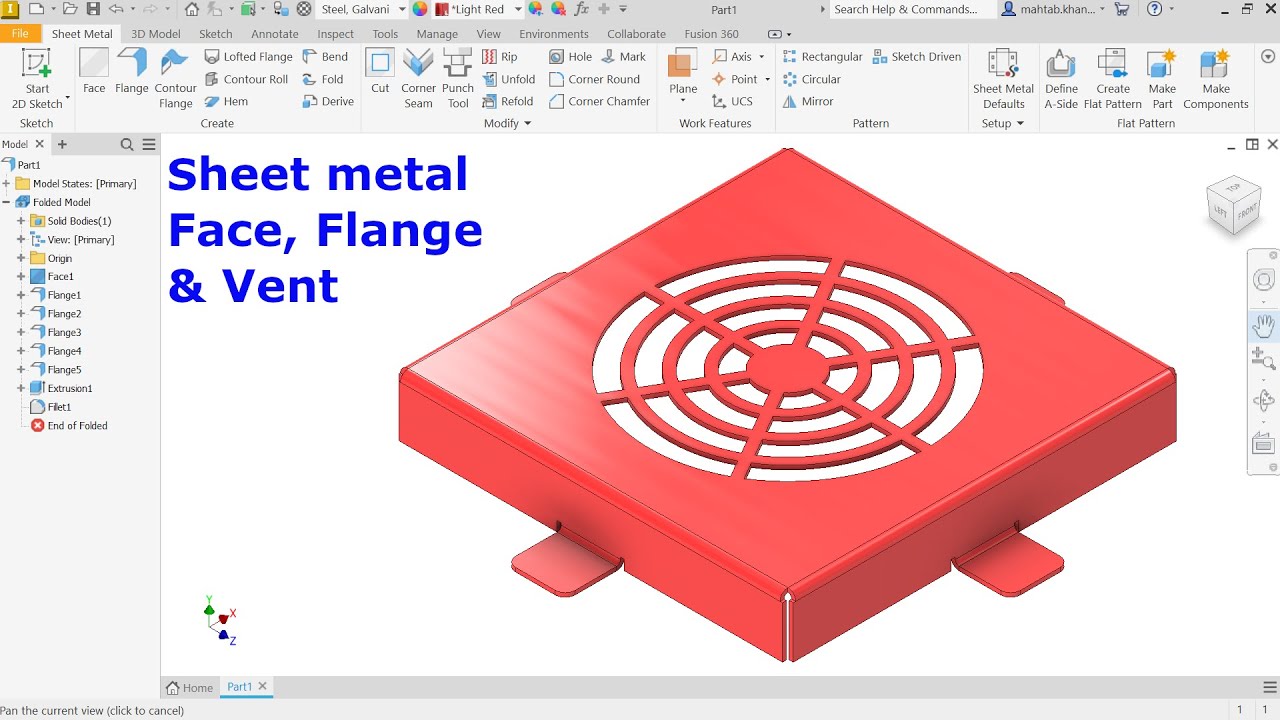
Task: Expand the Extrusion1 tree node
Action: tap(21, 388)
